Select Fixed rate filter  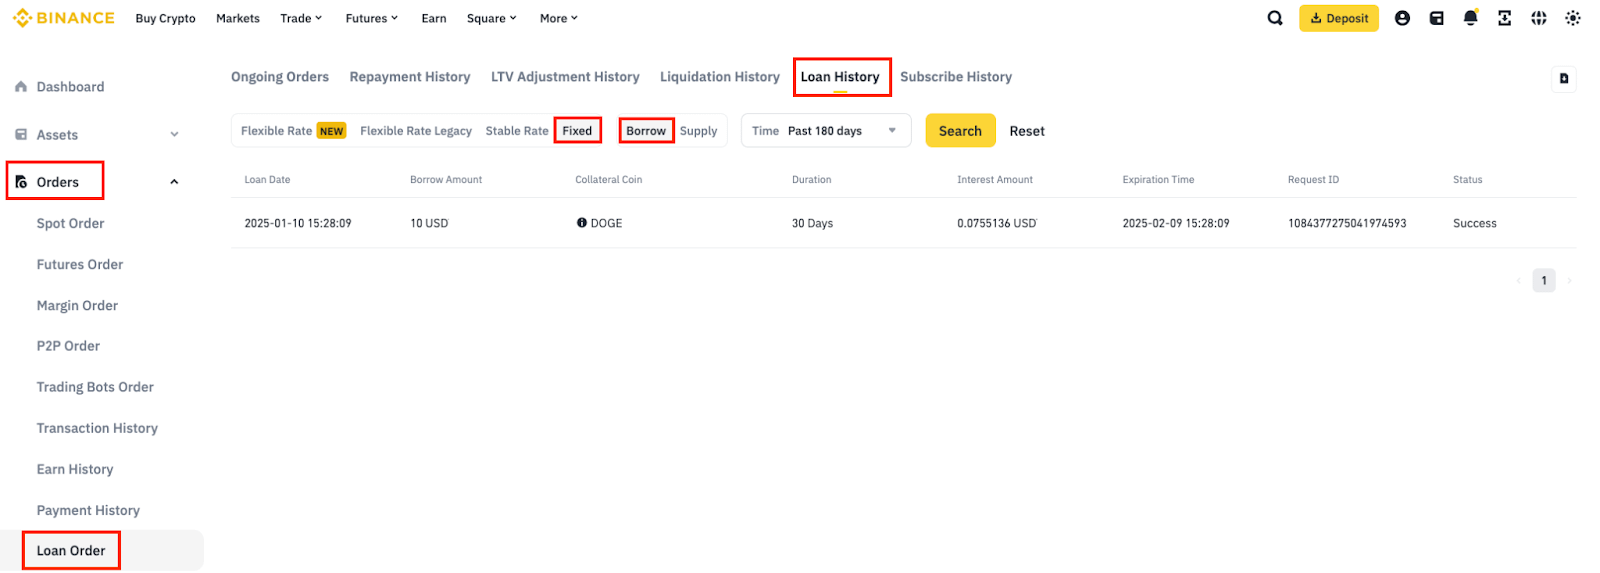coord(577,131)
